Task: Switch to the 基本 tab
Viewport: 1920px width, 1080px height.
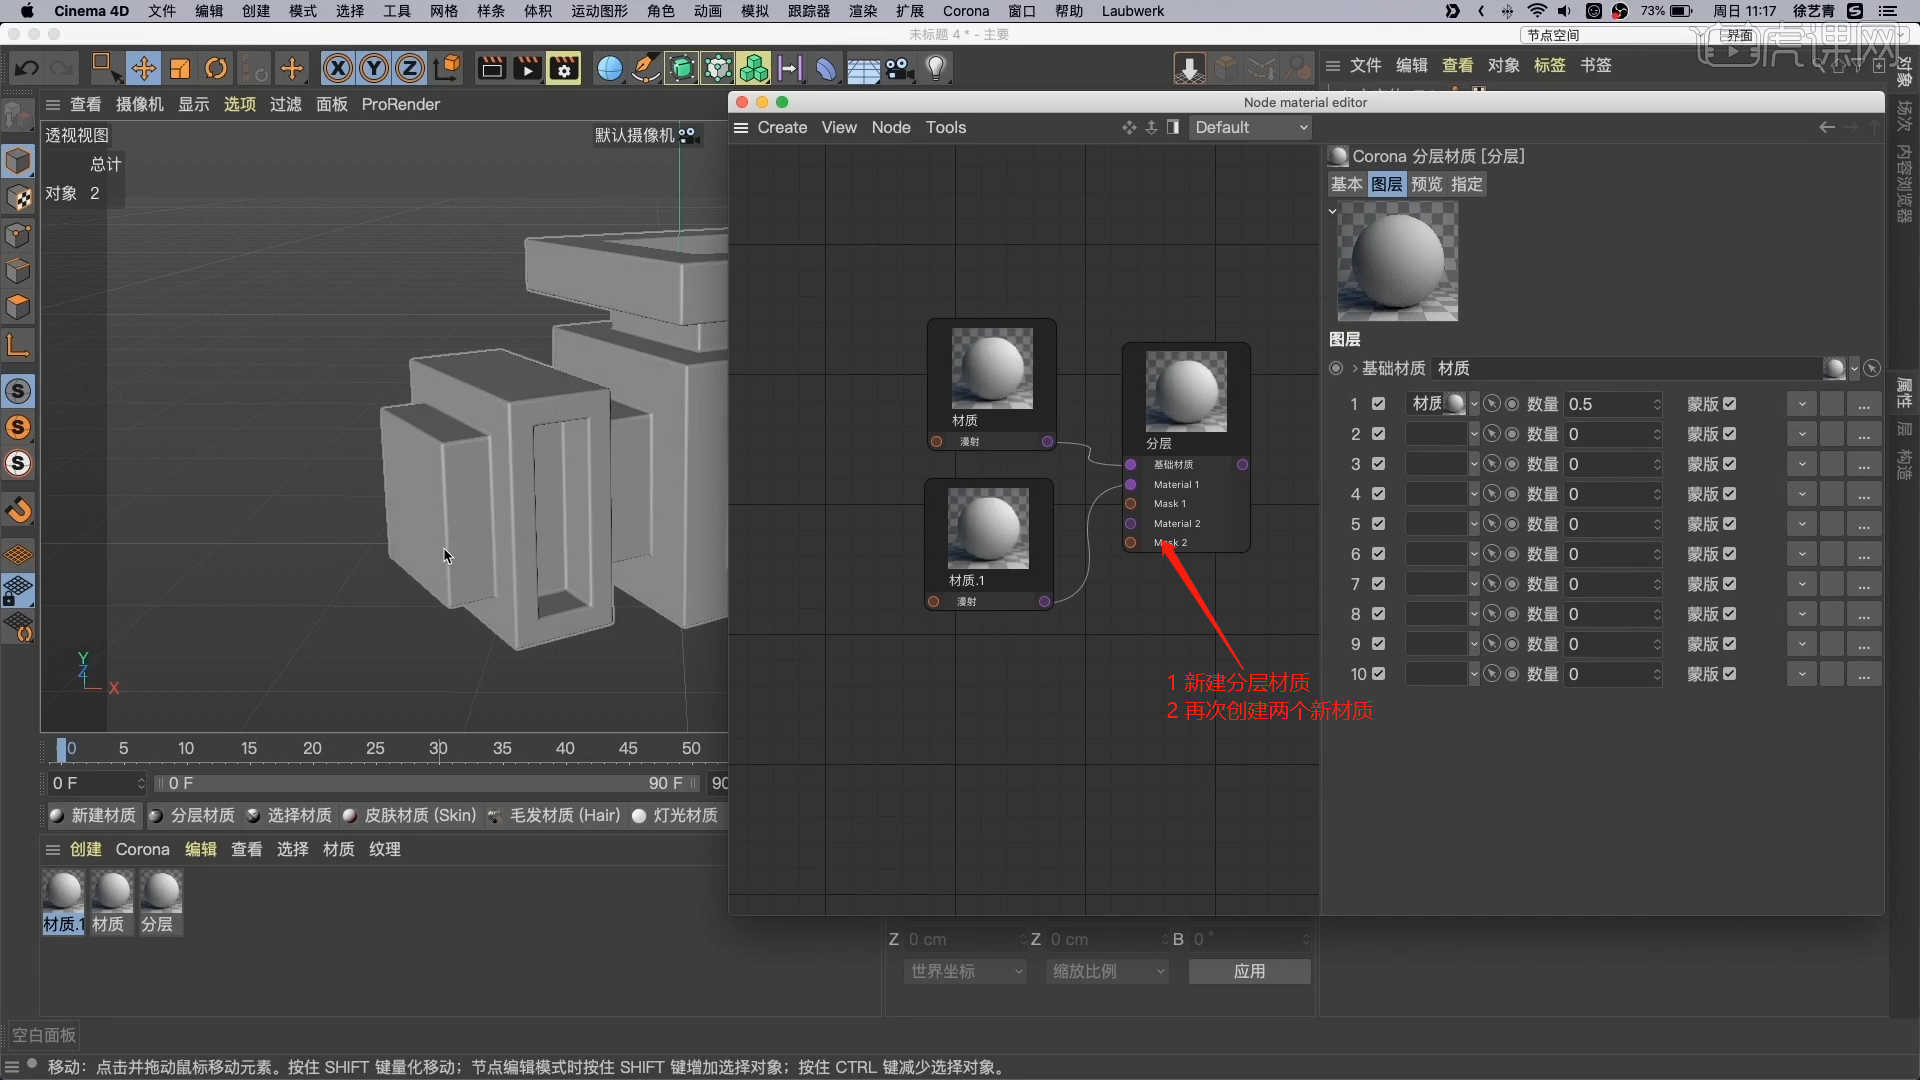Action: (1346, 184)
